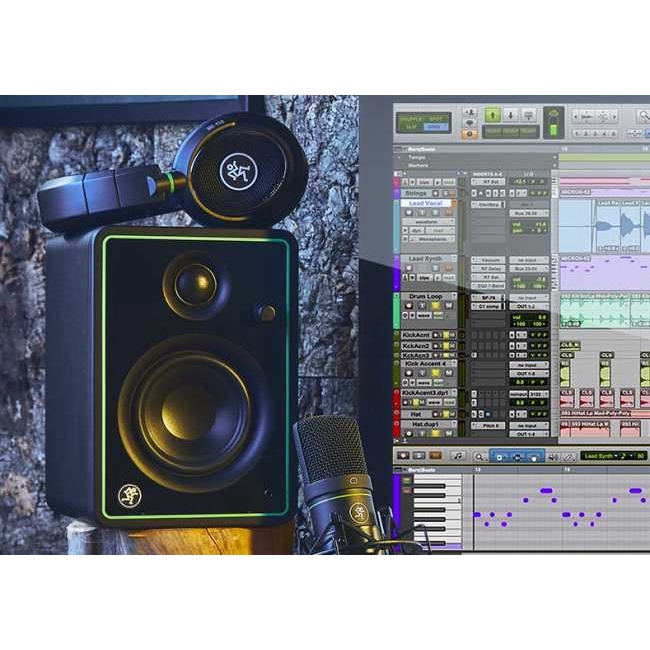650x650 pixels.
Task: Open the Lead Vocal waveform view selector
Action: point(427,222)
